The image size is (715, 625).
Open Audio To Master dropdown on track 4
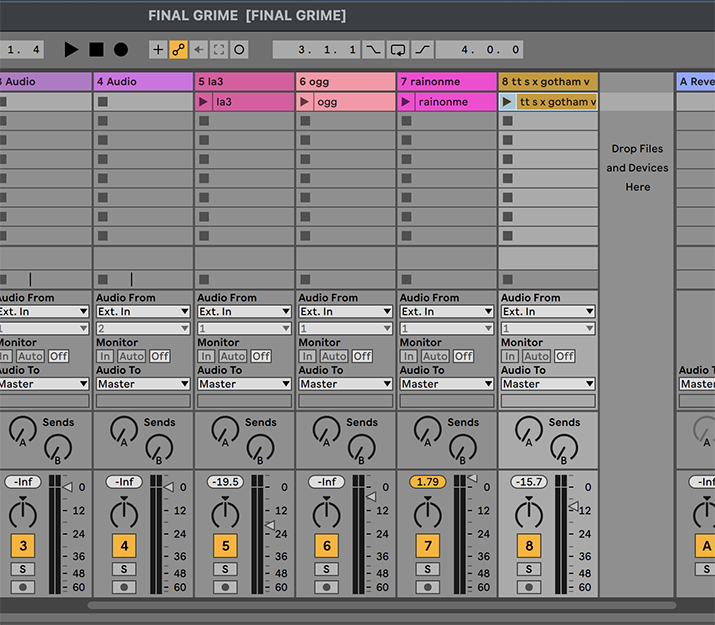[143, 384]
